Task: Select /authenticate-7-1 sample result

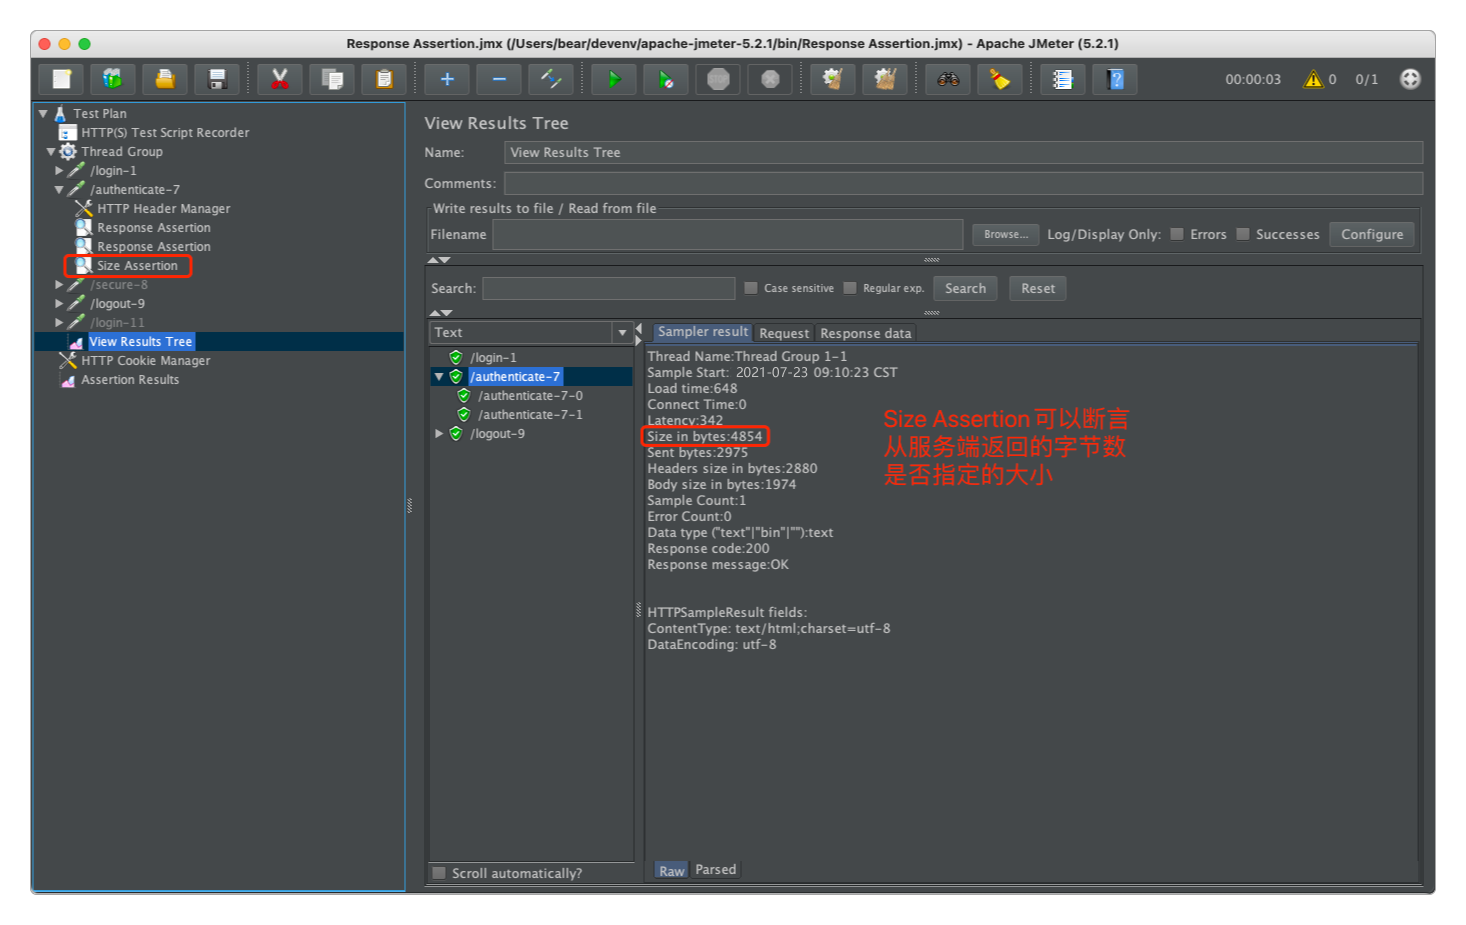Action: point(530,415)
